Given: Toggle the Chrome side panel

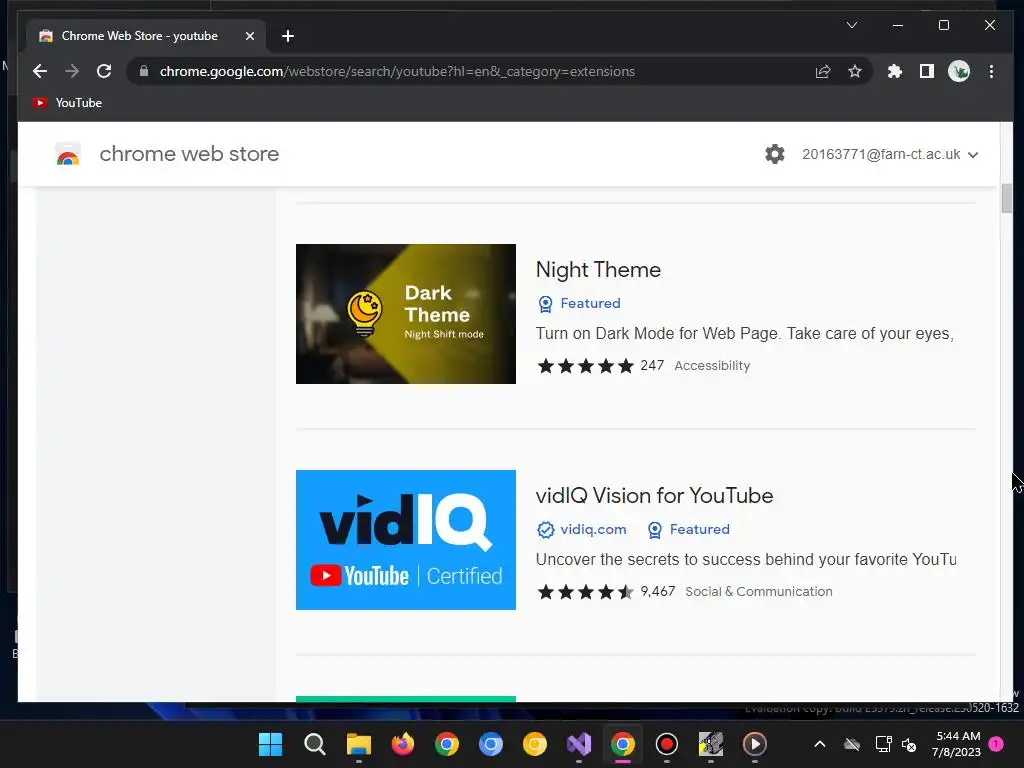Looking at the screenshot, I should click(x=927, y=71).
